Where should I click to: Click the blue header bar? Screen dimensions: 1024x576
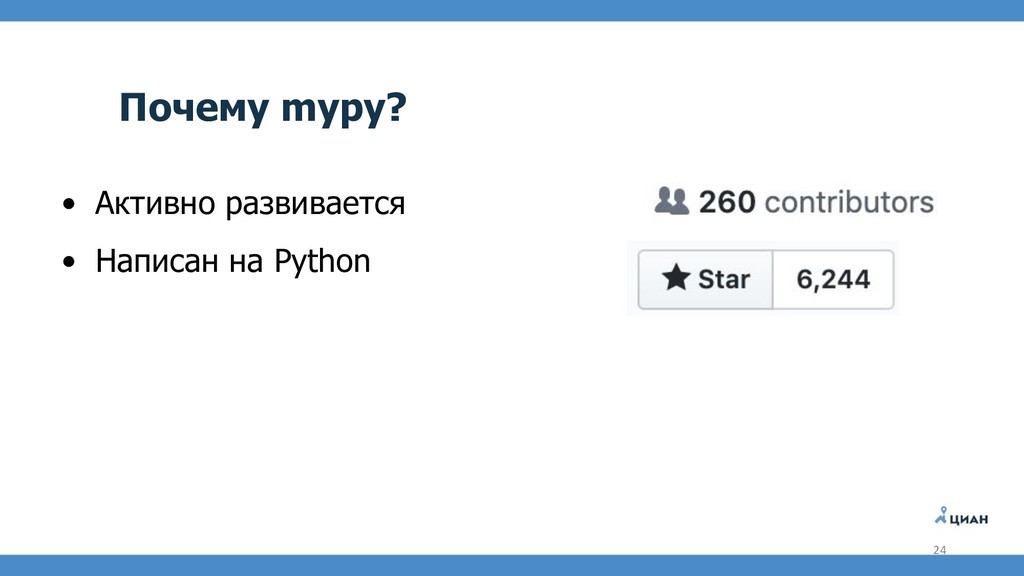[x=512, y=10]
